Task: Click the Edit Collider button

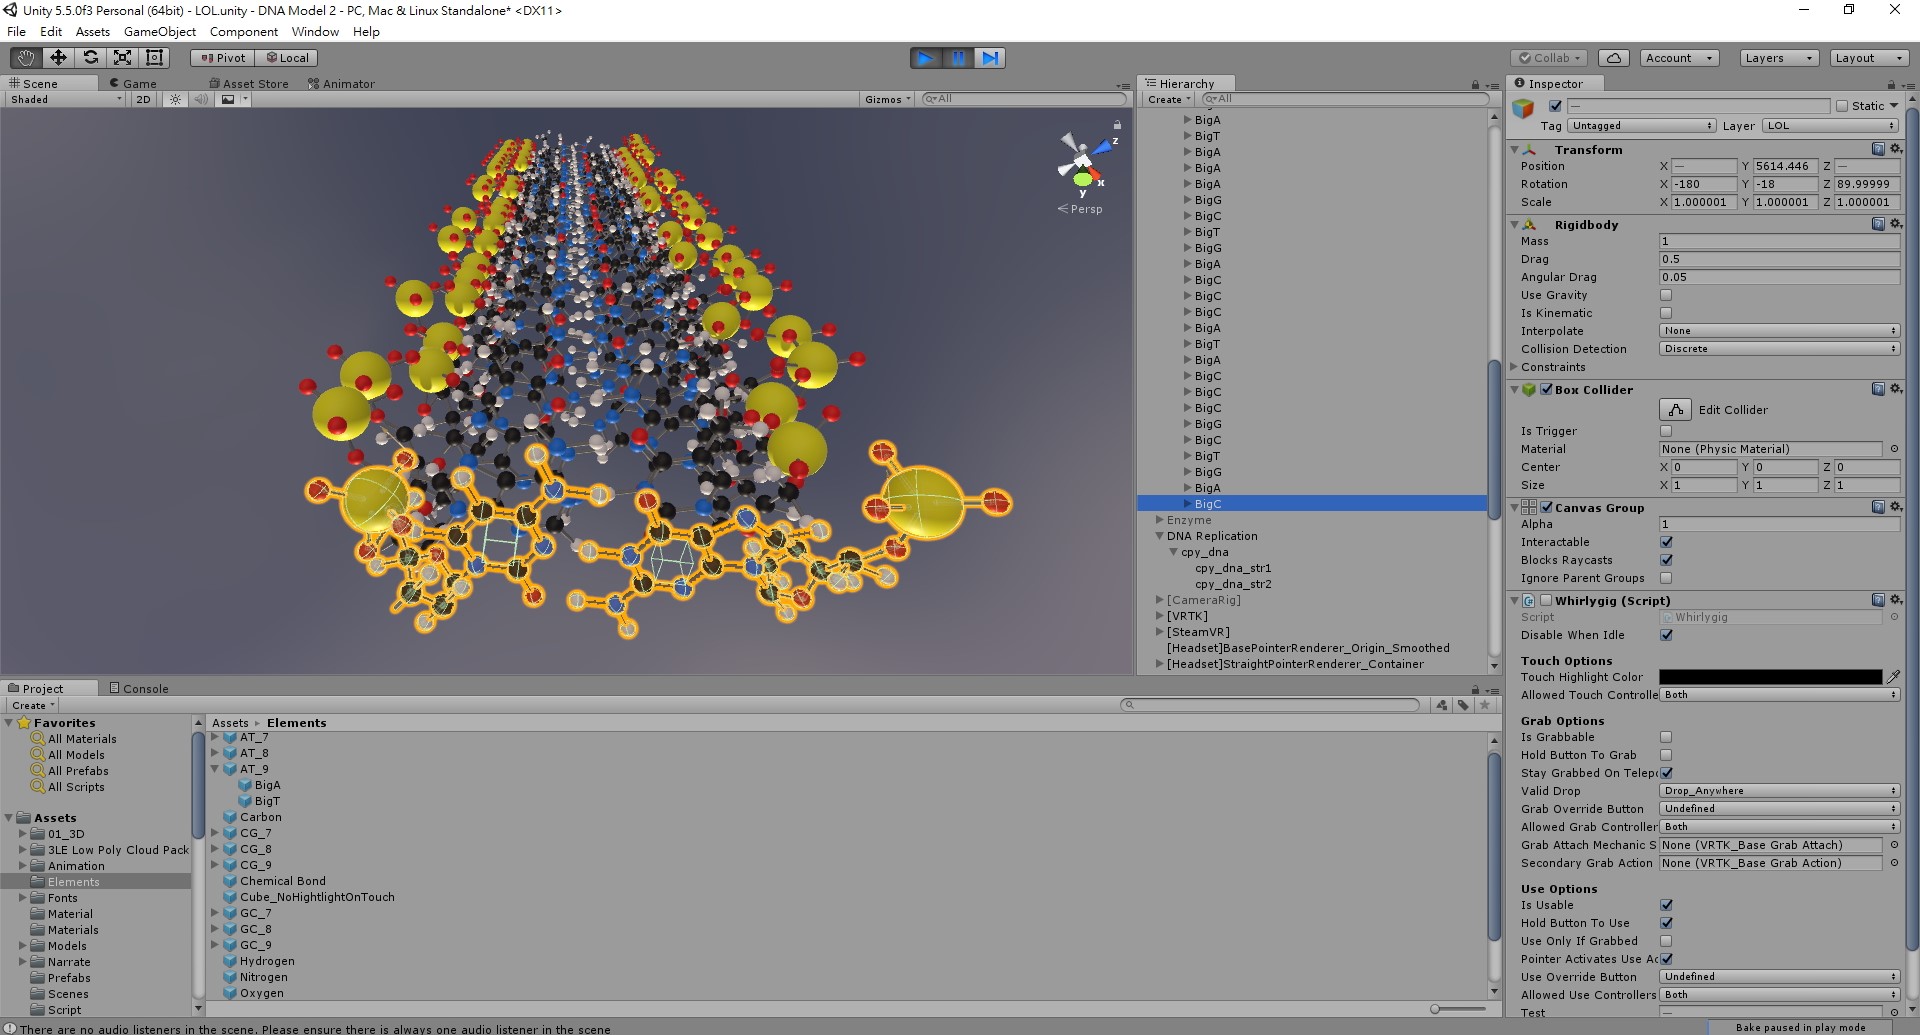Action: [1675, 410]
